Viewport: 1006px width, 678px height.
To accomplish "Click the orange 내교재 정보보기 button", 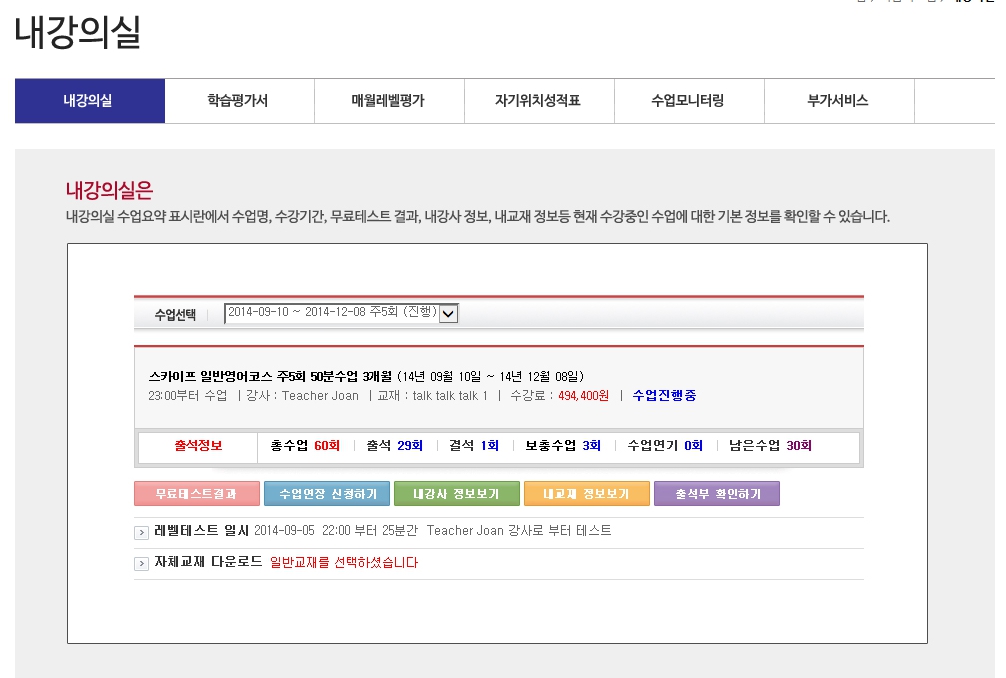I will (x=586, y=494).
